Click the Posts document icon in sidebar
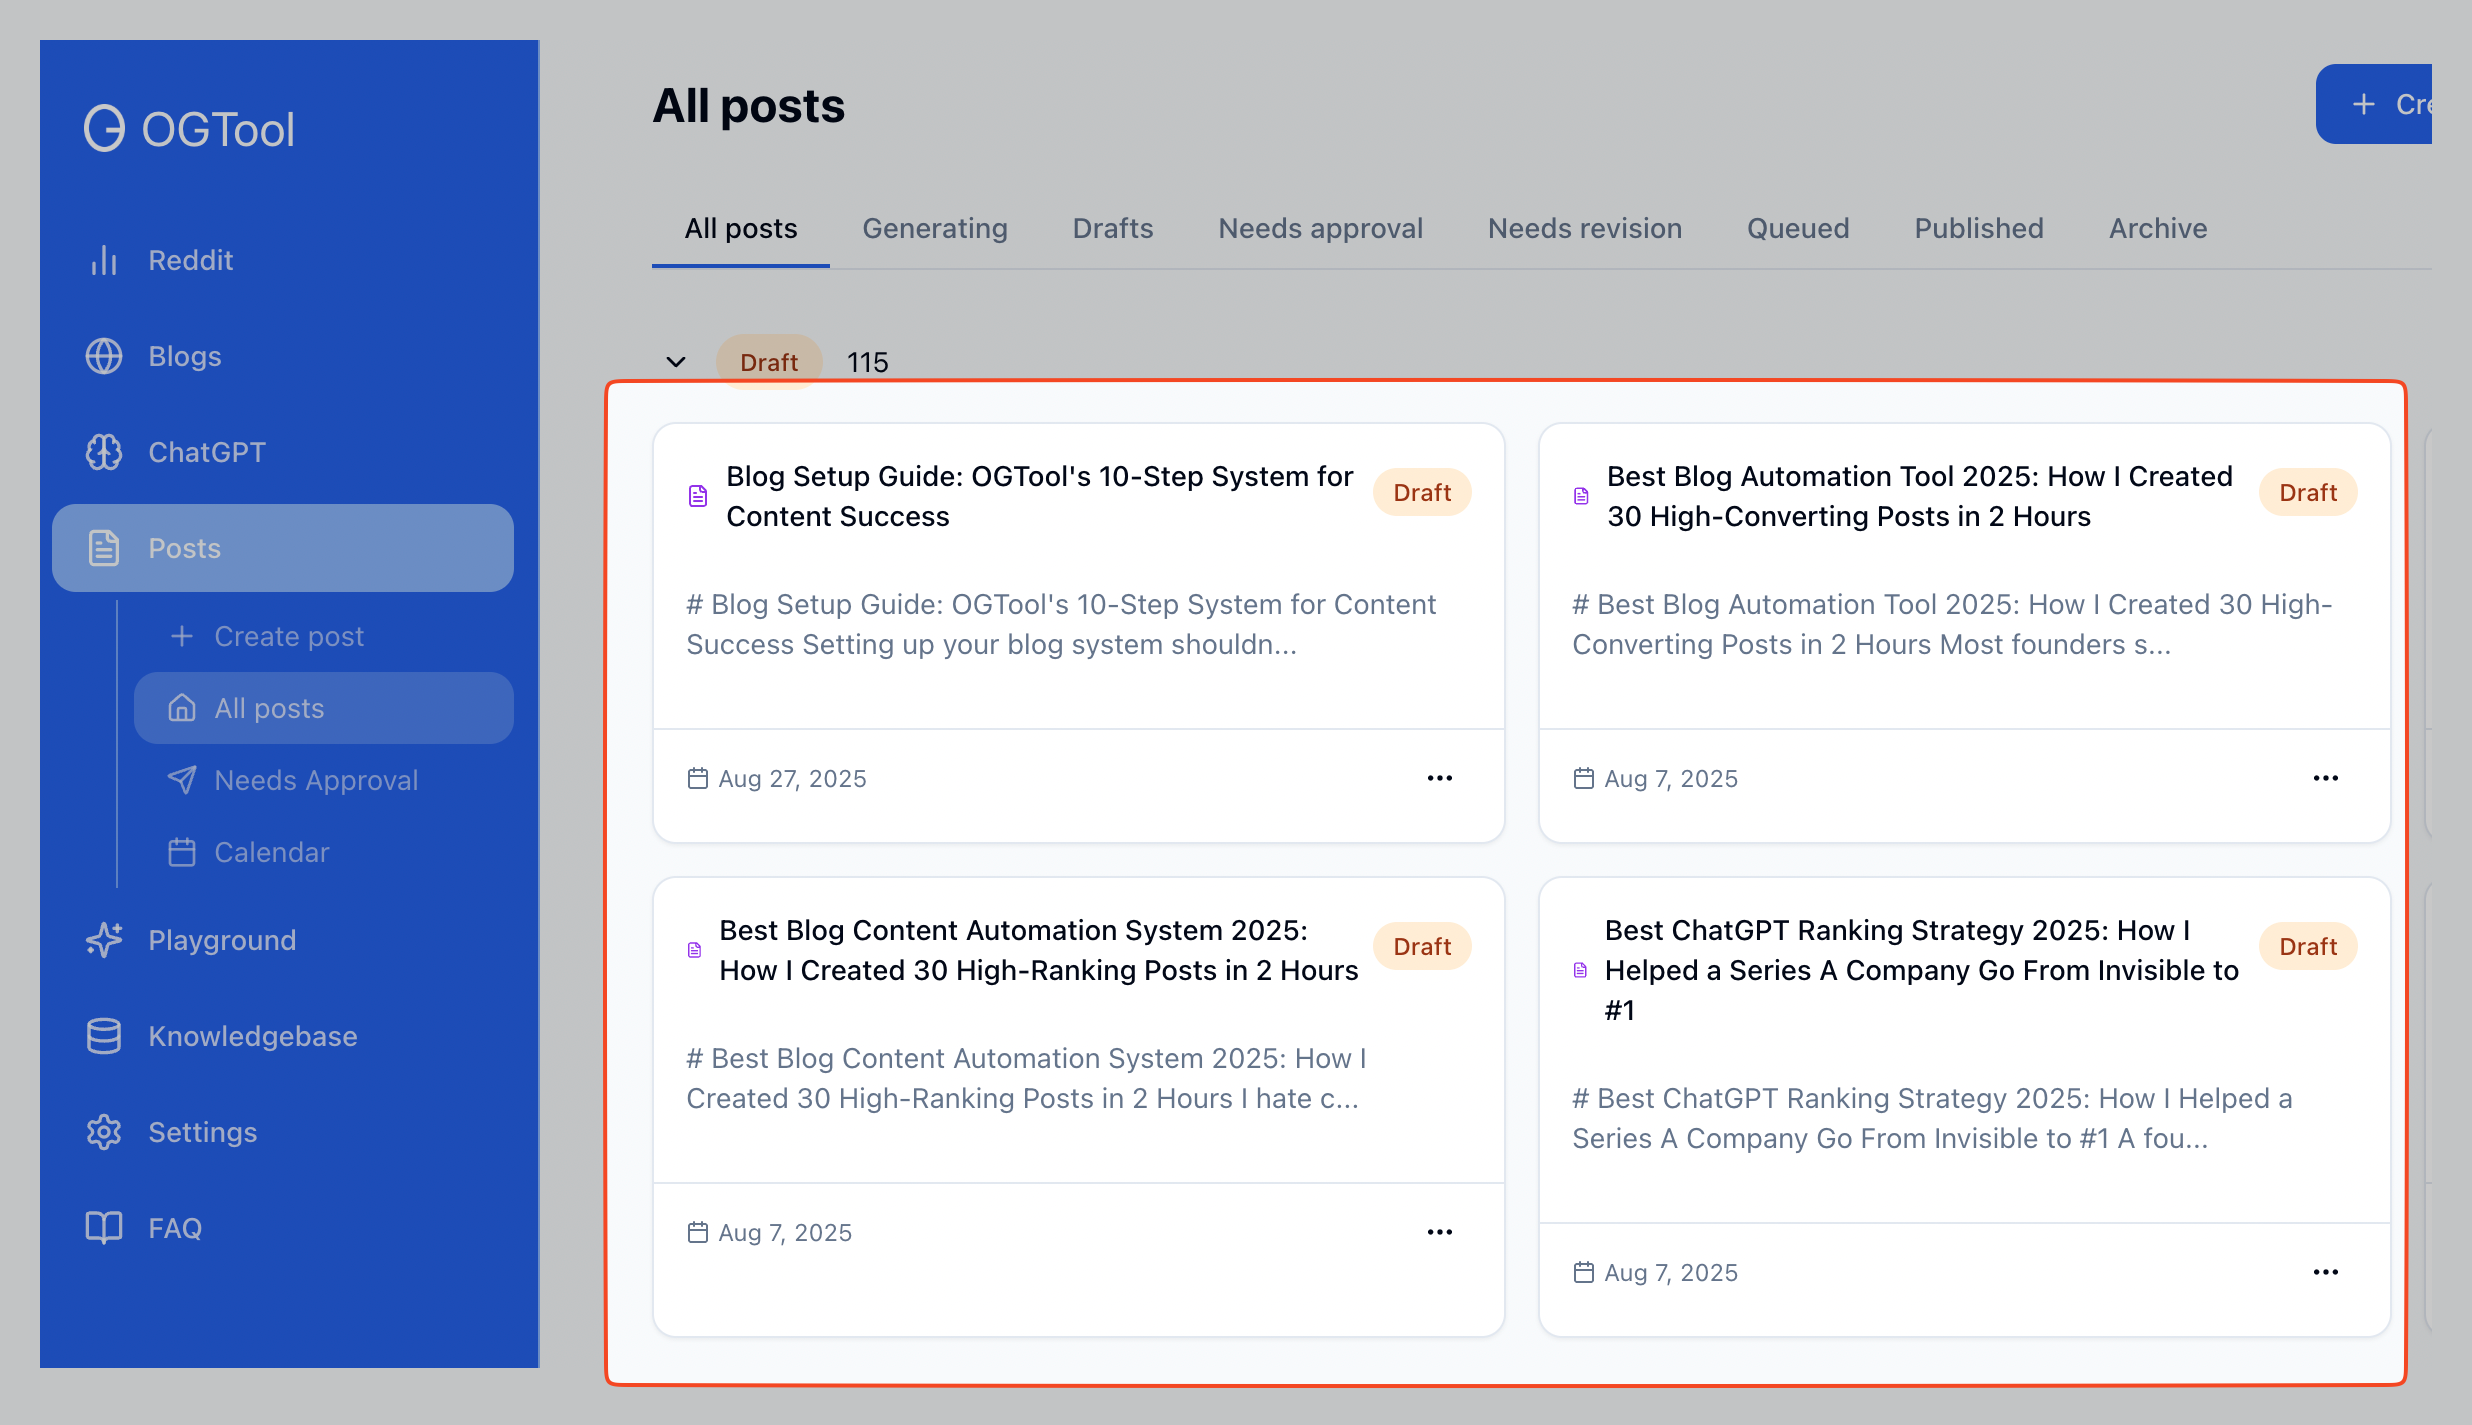The width and height of the screenshot is (2472, 1425). click(x=104, y=548)
